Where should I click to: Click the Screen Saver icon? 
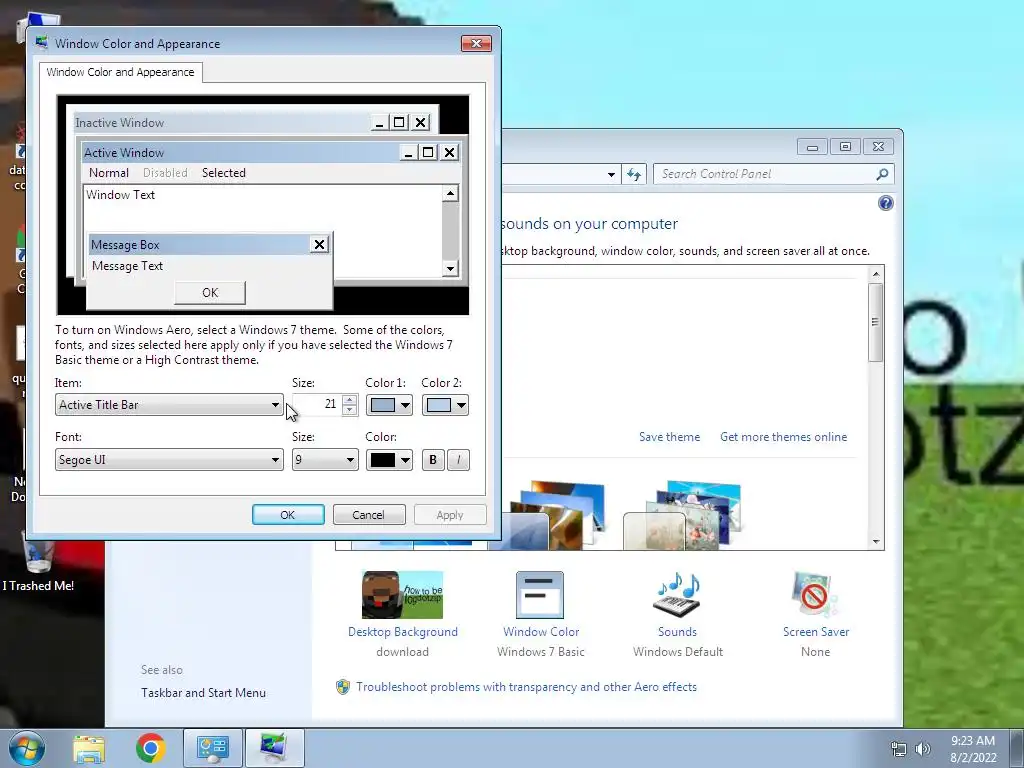tap(814, 595)
